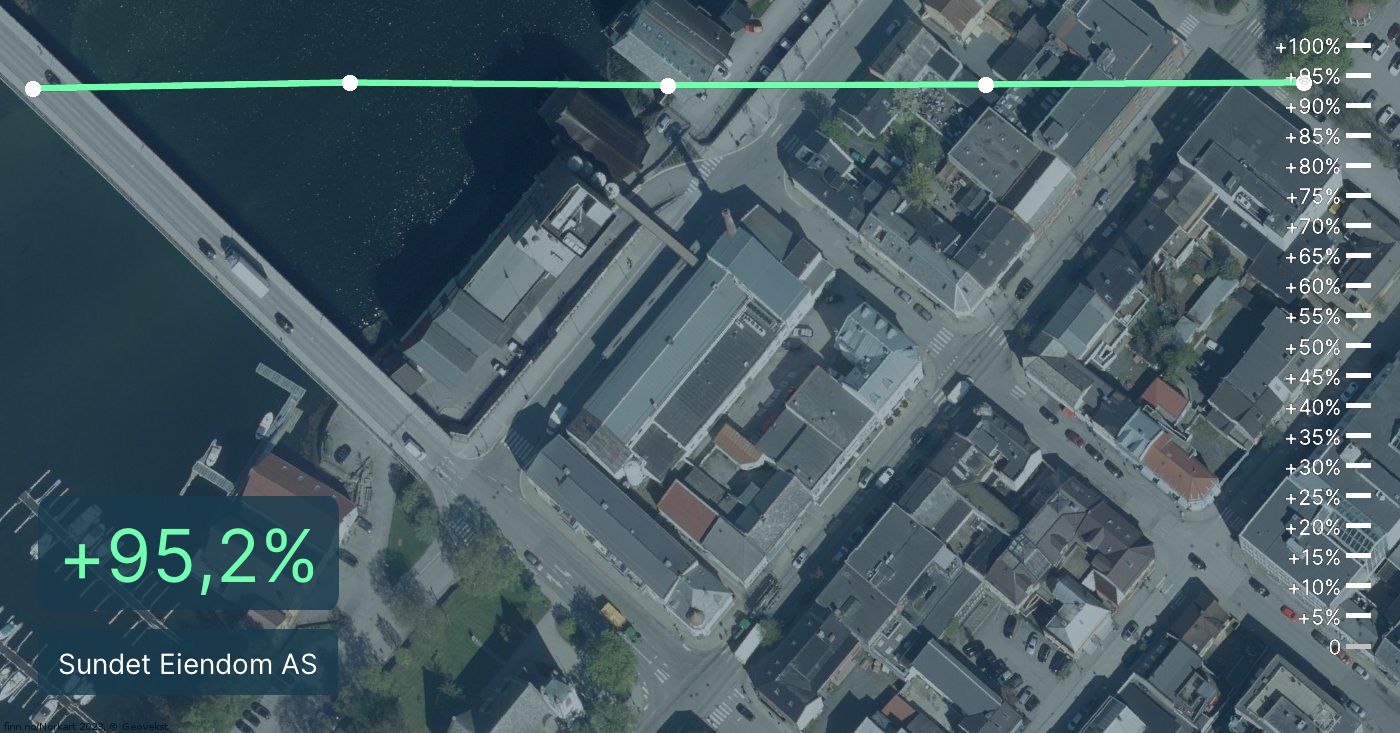Click the first data point on the bridge
The width and height of the screenshot is (1400, 733).
[x=33, y=89]
